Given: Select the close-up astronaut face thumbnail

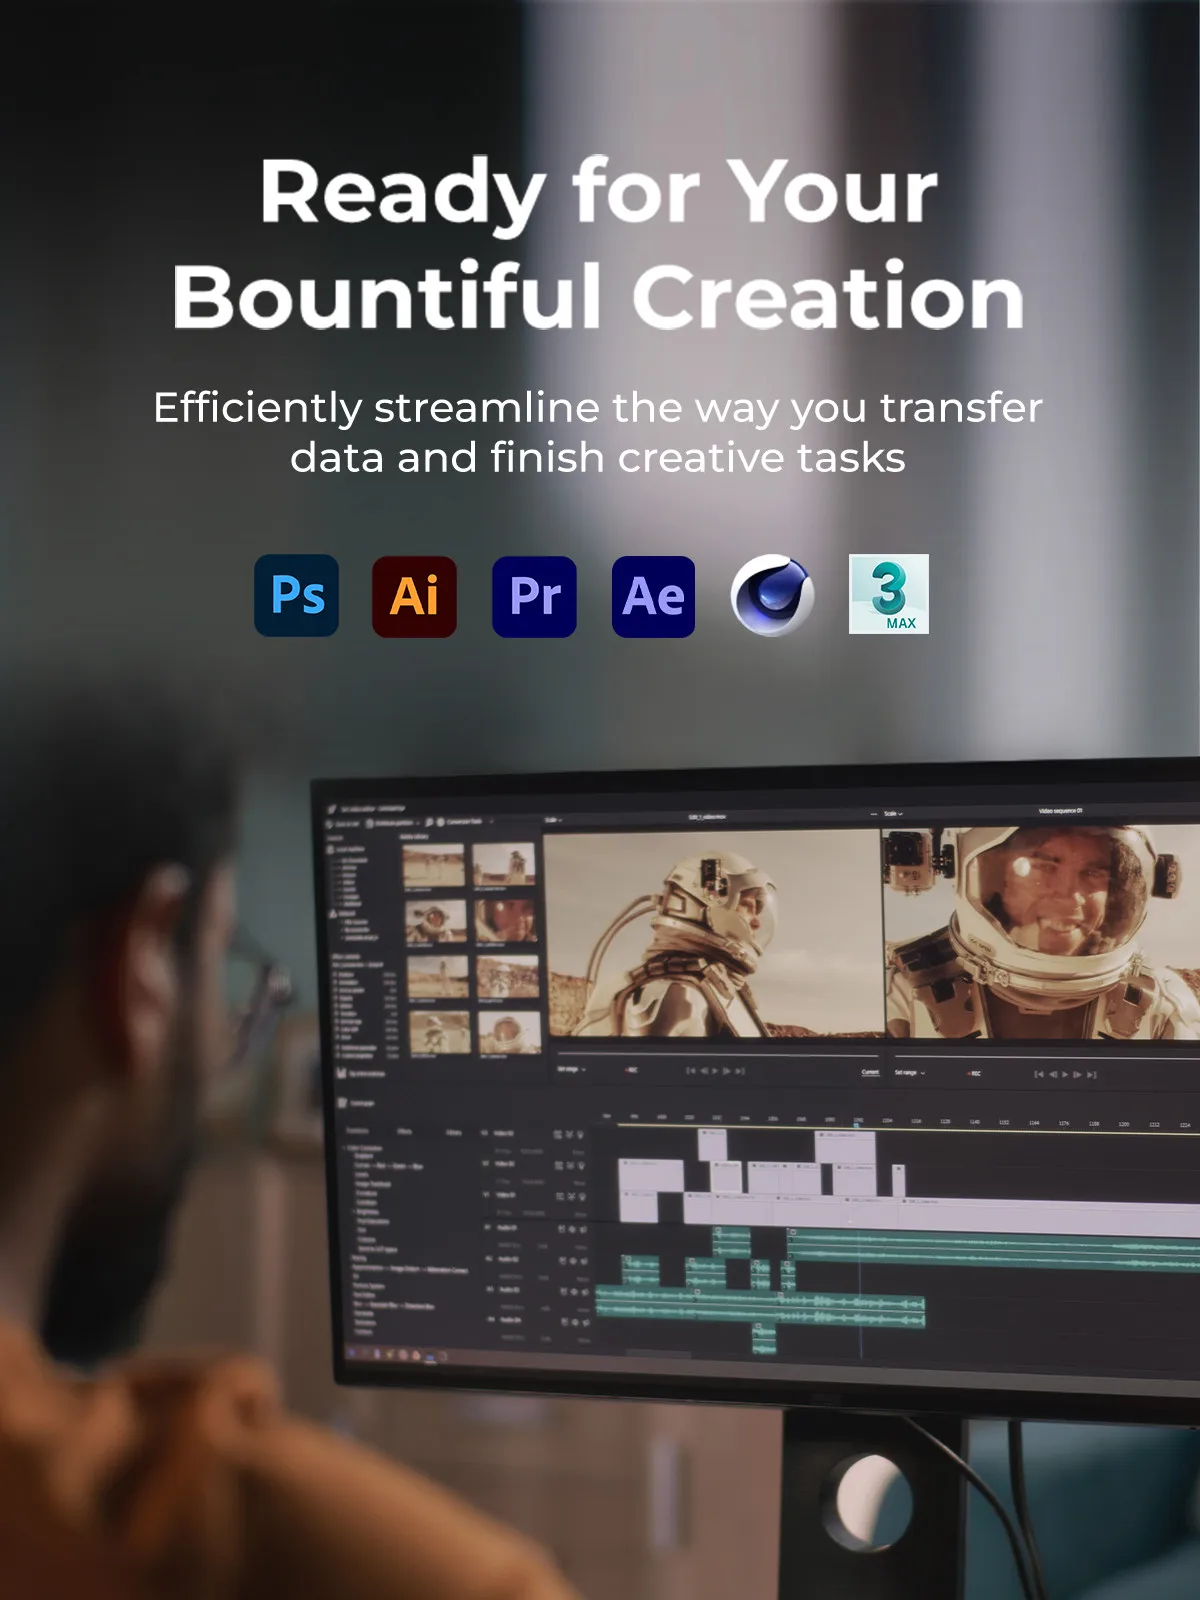Looking at the screenshot, I should pos(506,922).
